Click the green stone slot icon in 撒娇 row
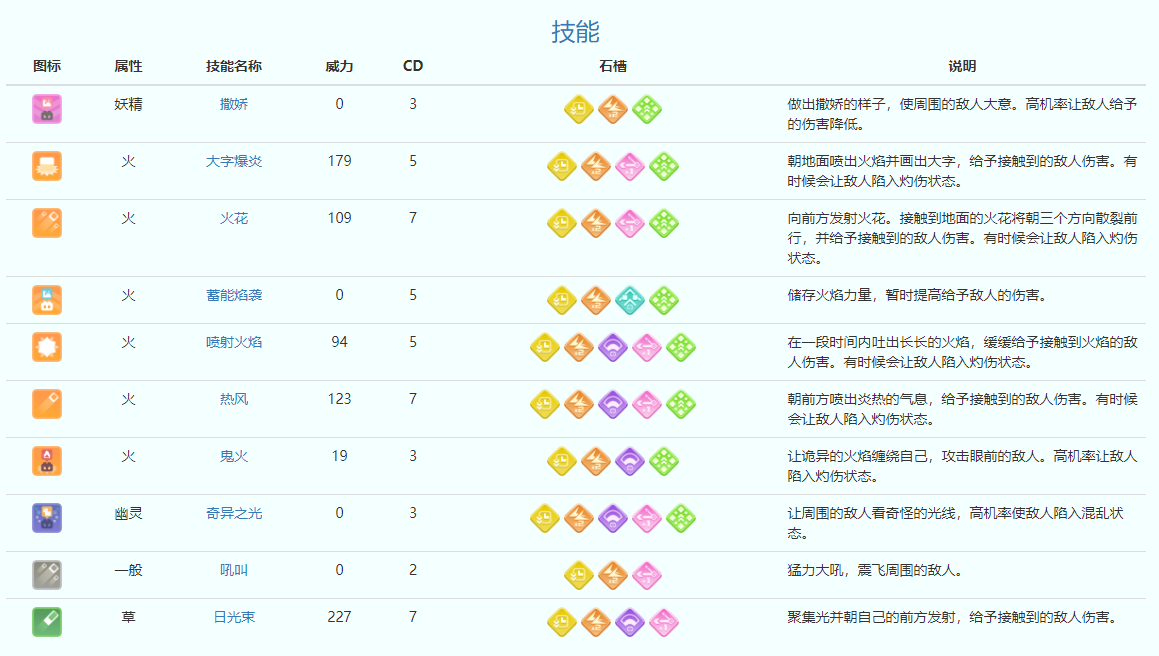 click(x=647, y=109)
